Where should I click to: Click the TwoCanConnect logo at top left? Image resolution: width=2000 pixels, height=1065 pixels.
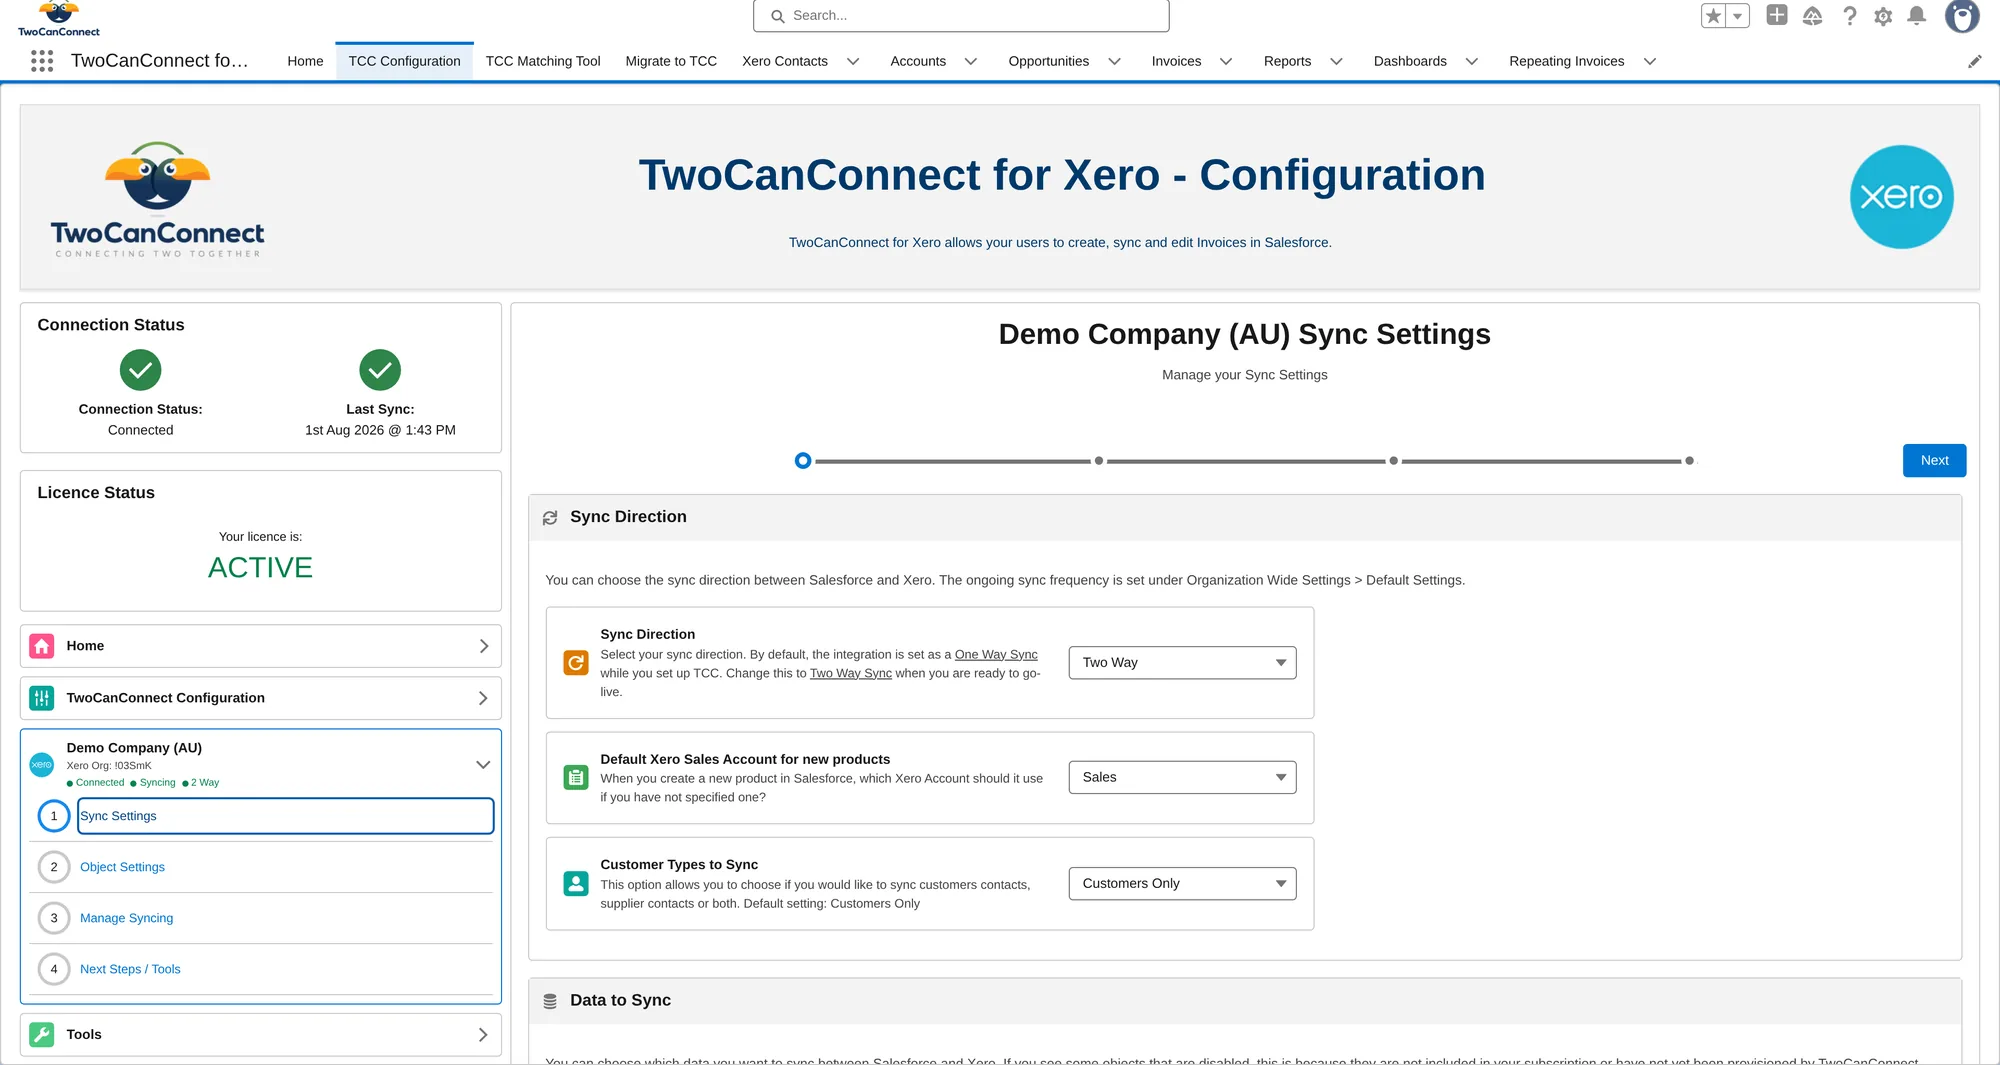[x=59, y=18]
